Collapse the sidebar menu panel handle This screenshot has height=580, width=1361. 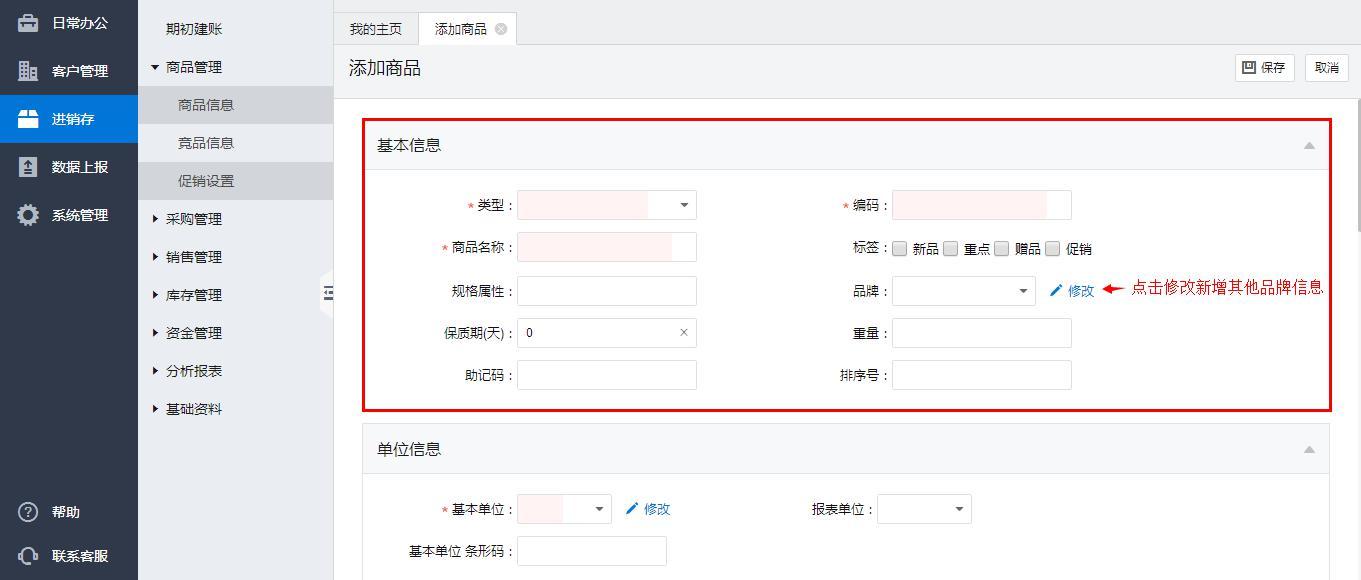pos(327,293)
